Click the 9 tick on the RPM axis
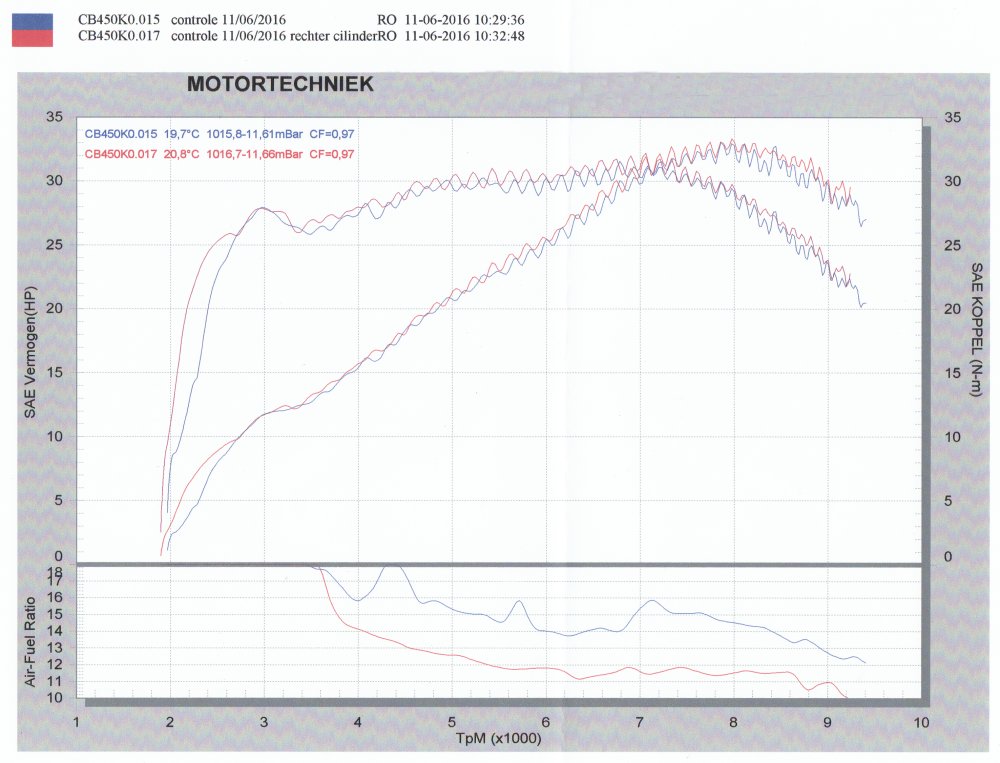The height and width of the screenshot is (763, 1000). click(x=827, y=722)
